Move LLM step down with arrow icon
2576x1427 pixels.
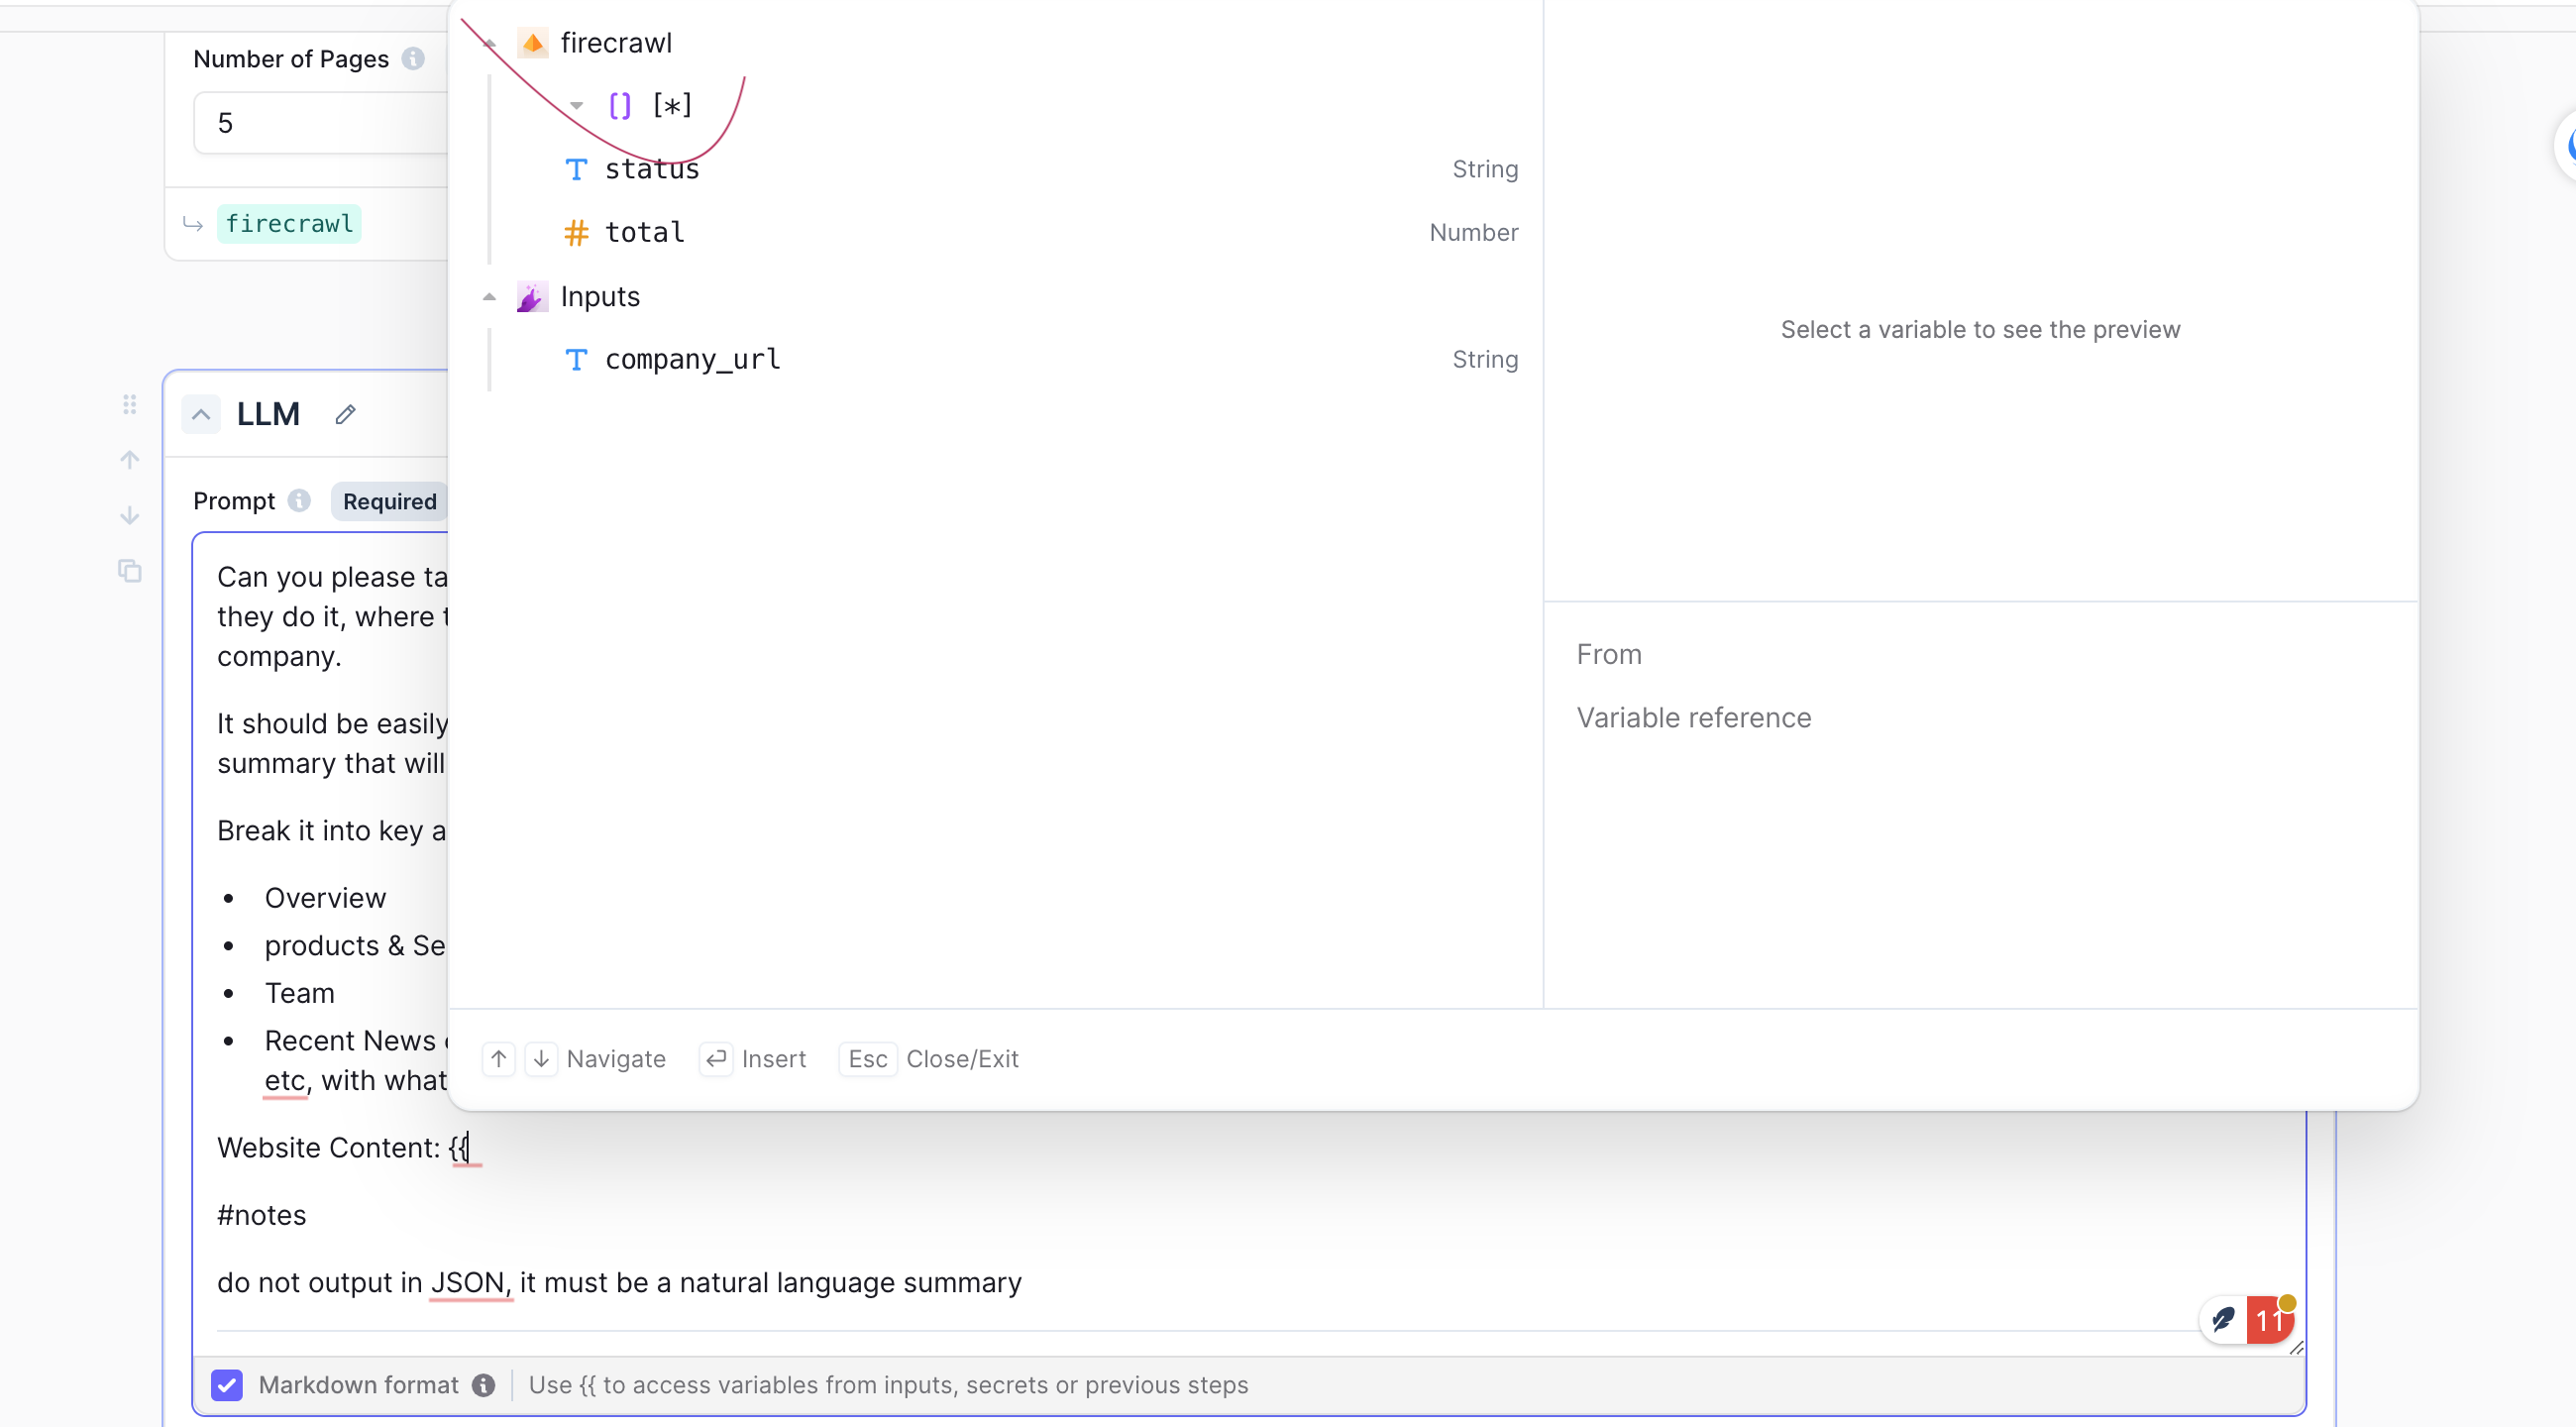[x=130, y=516]
